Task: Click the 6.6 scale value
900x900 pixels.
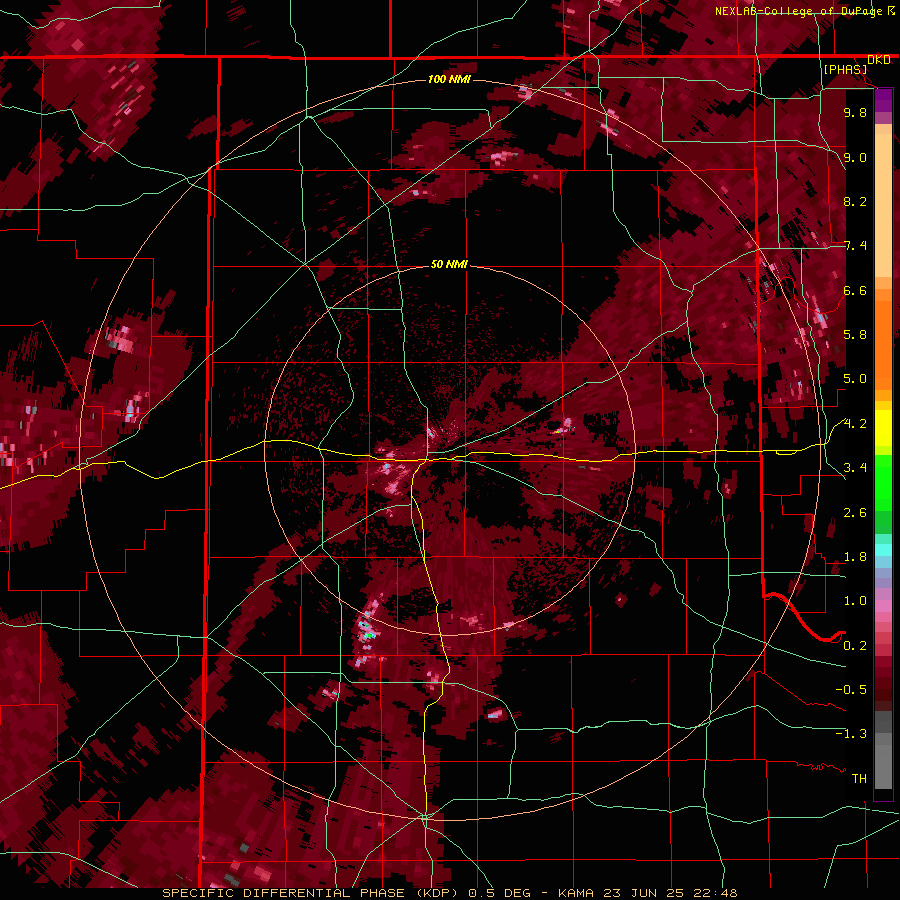Action: 855,290
